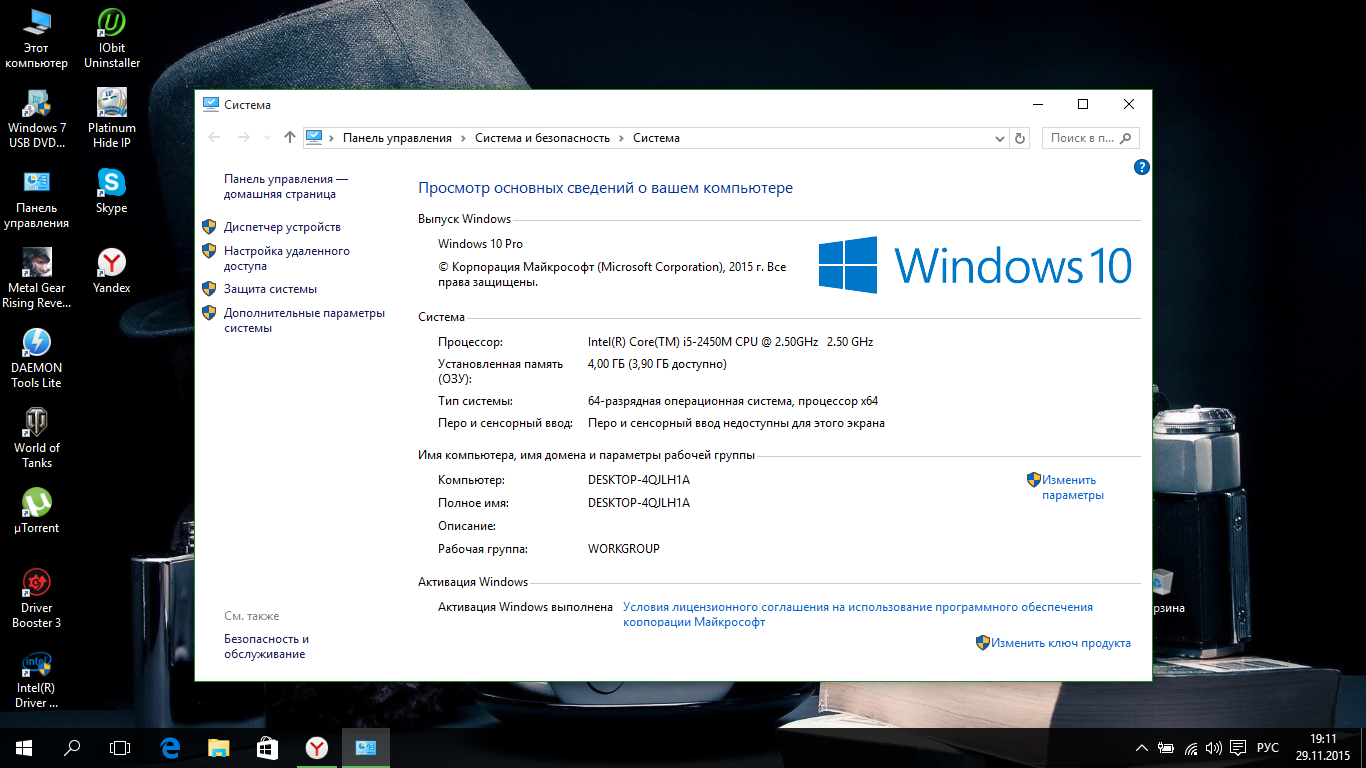Click the refresh button in address bar
This screenshot has height=768, width=1366.
1020,138
